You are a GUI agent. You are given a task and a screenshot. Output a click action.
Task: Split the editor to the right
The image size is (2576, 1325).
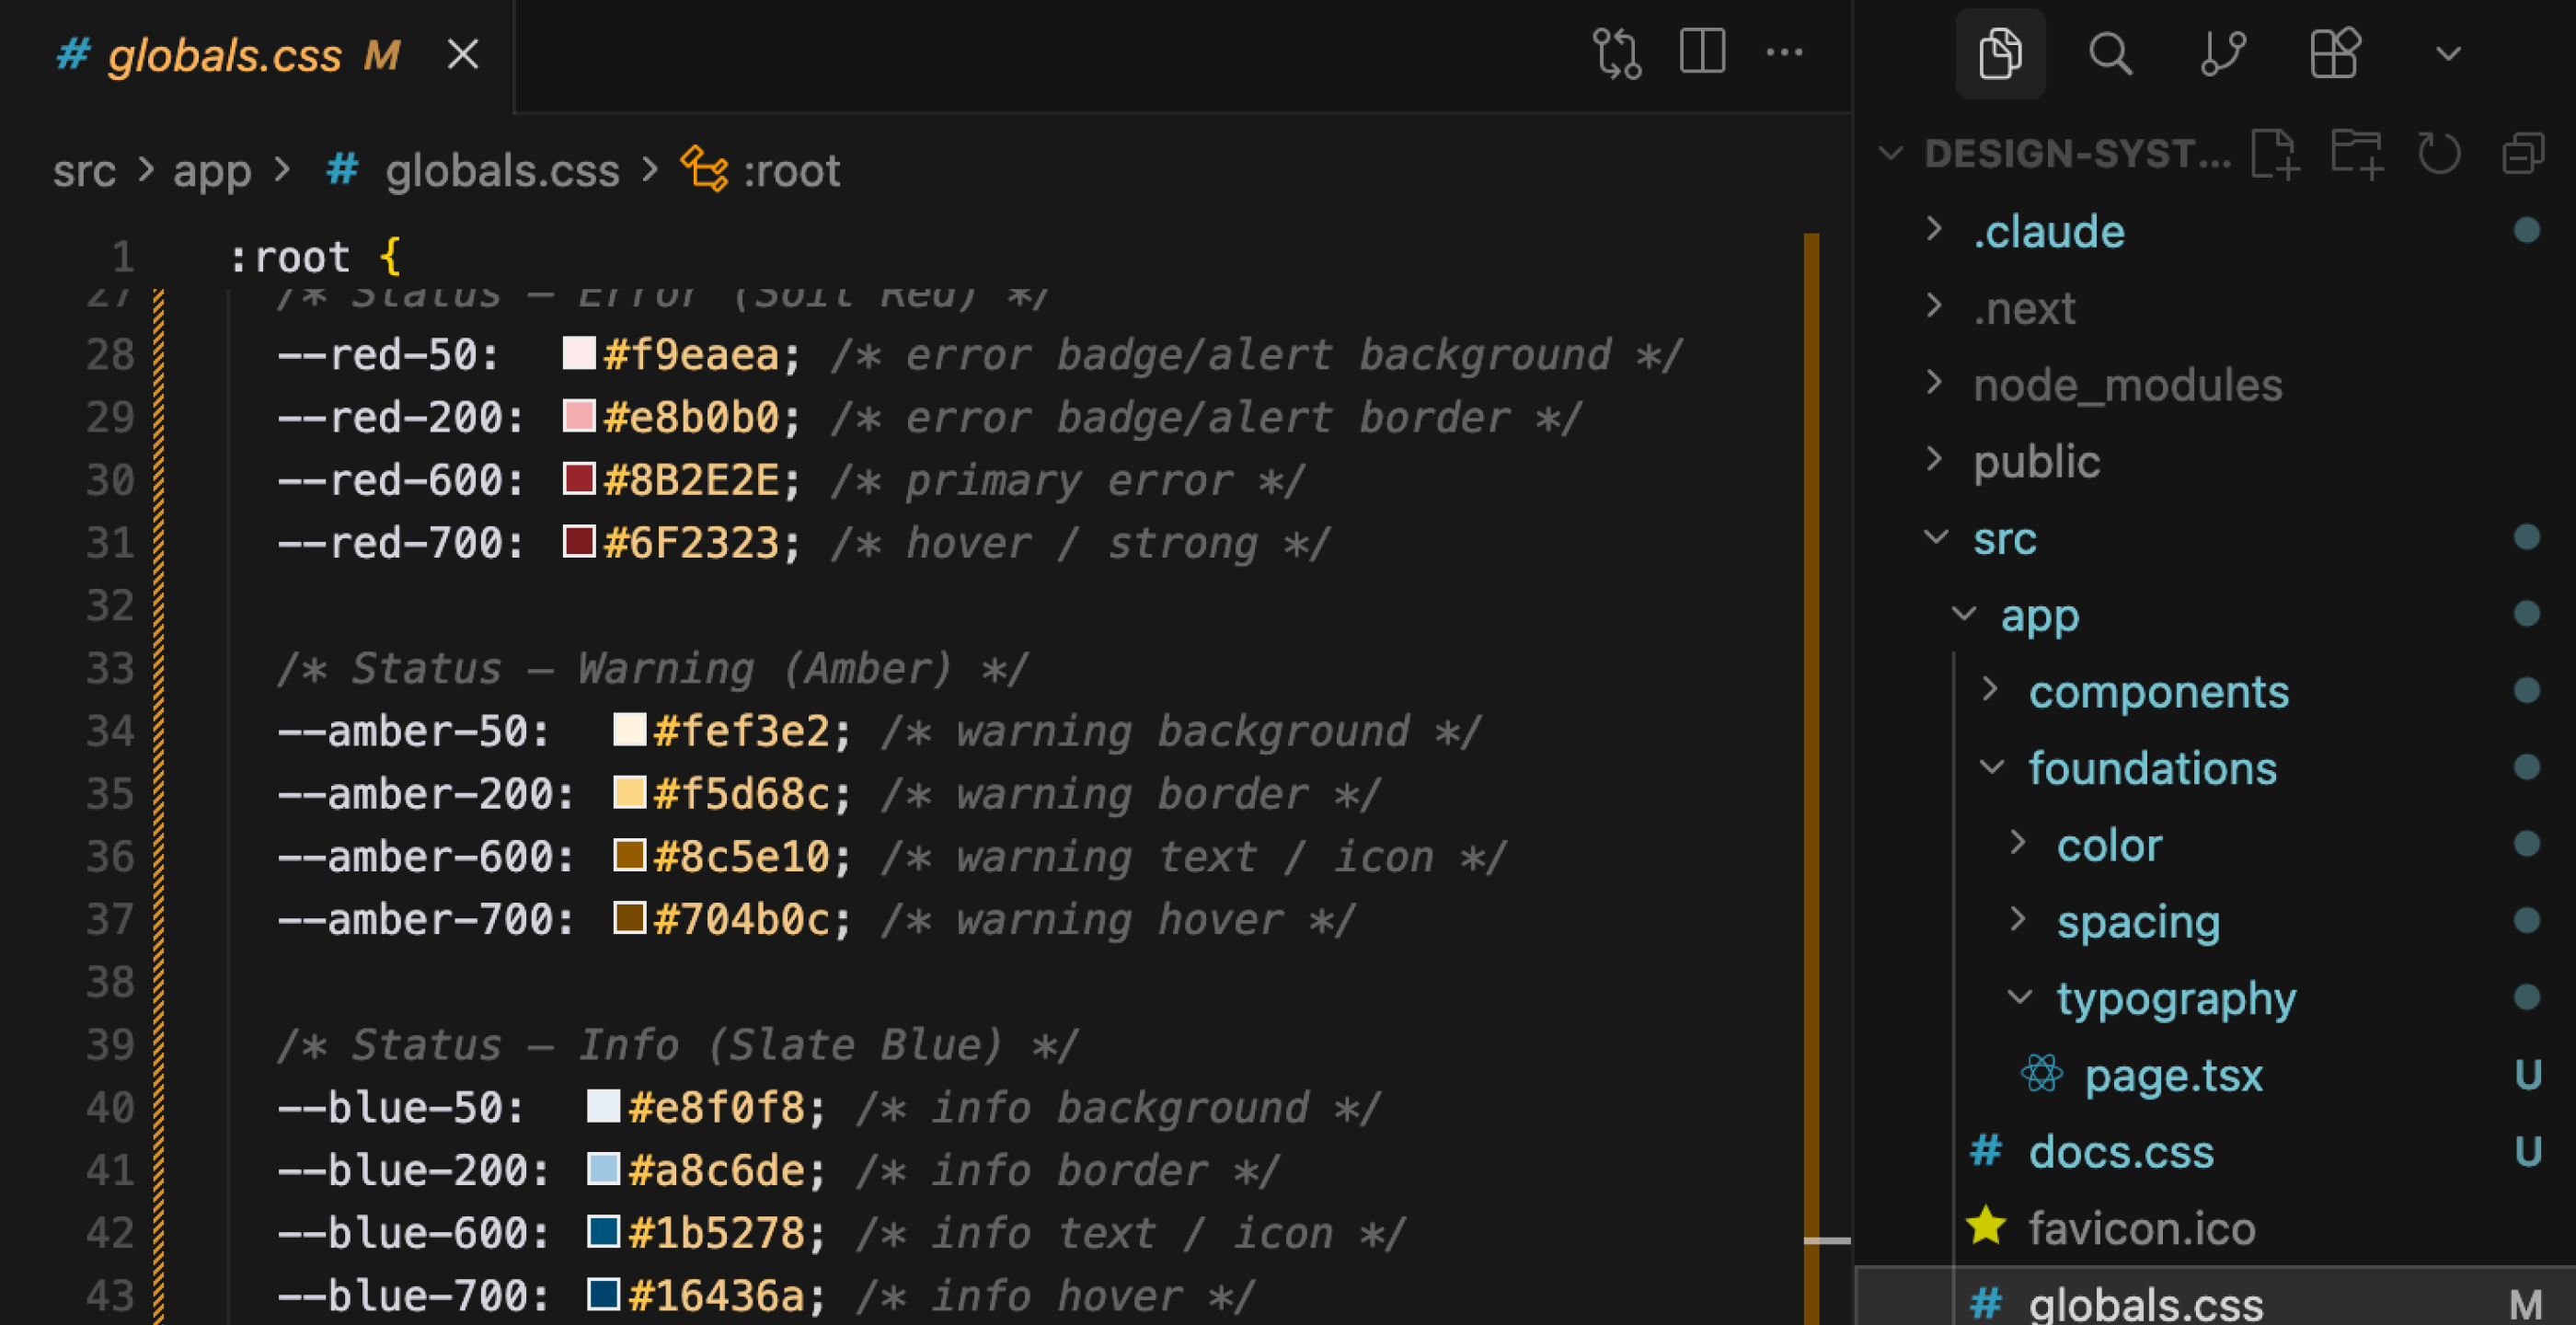point(1702,51)
